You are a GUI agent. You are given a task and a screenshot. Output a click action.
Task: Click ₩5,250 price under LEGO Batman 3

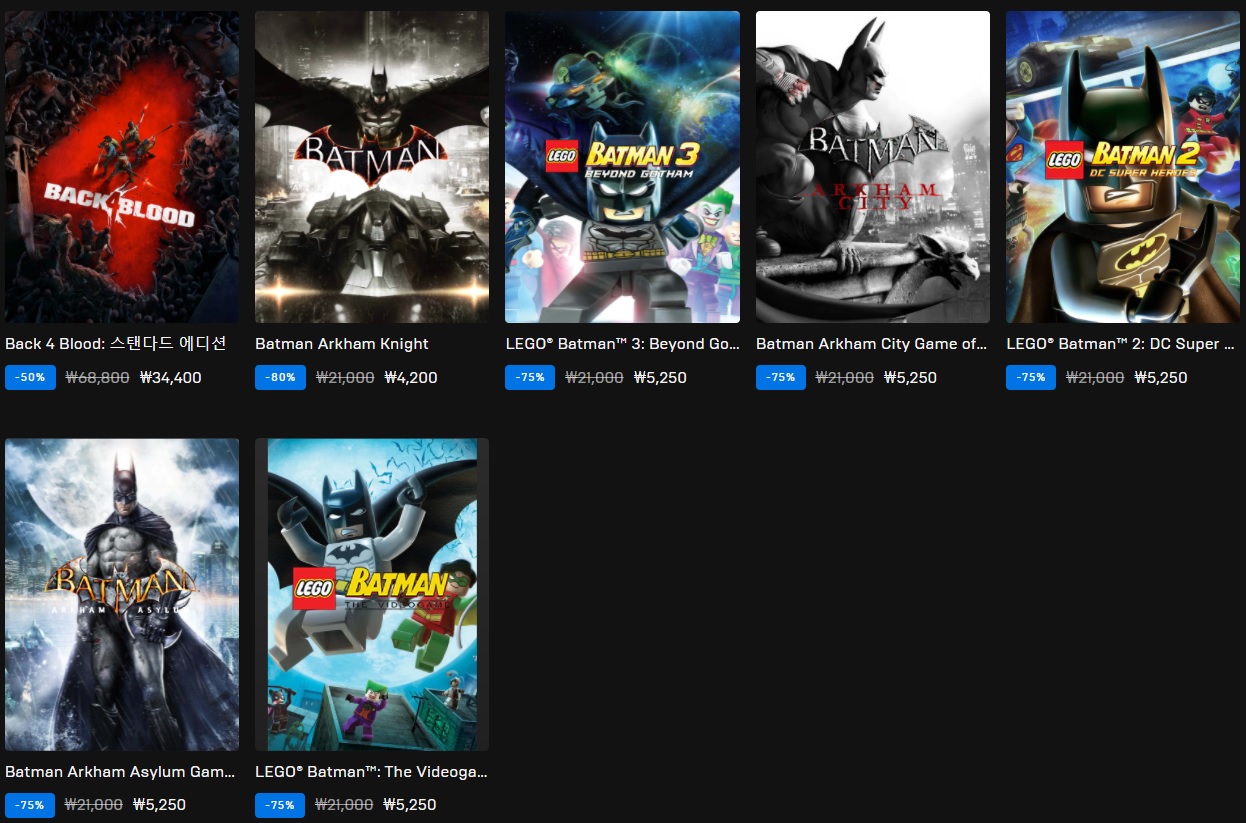[x=660, y=378]
